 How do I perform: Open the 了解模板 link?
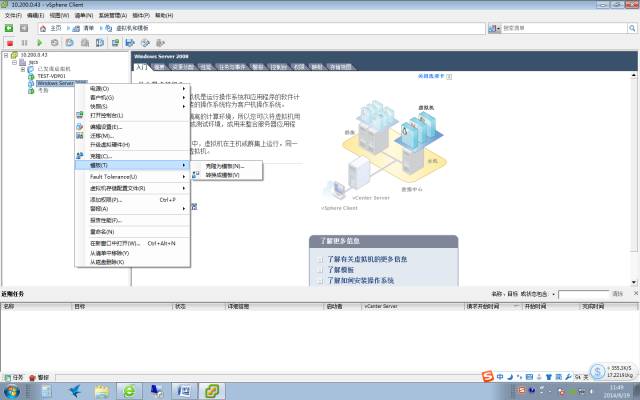[341, 270]
